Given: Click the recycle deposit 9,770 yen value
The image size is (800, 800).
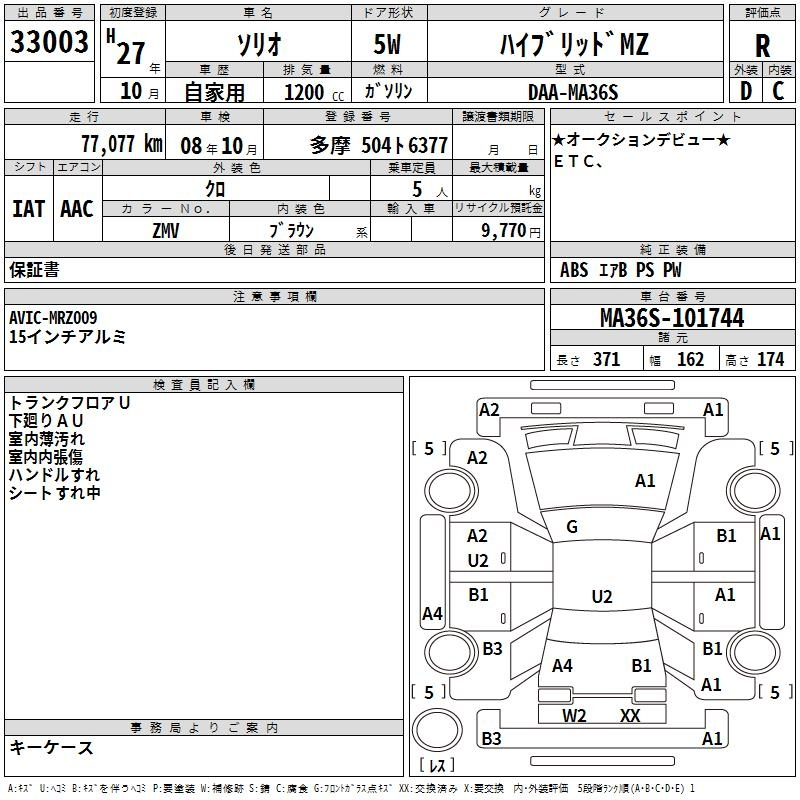Looking at the screenshot, I should [x=509, y=231].
